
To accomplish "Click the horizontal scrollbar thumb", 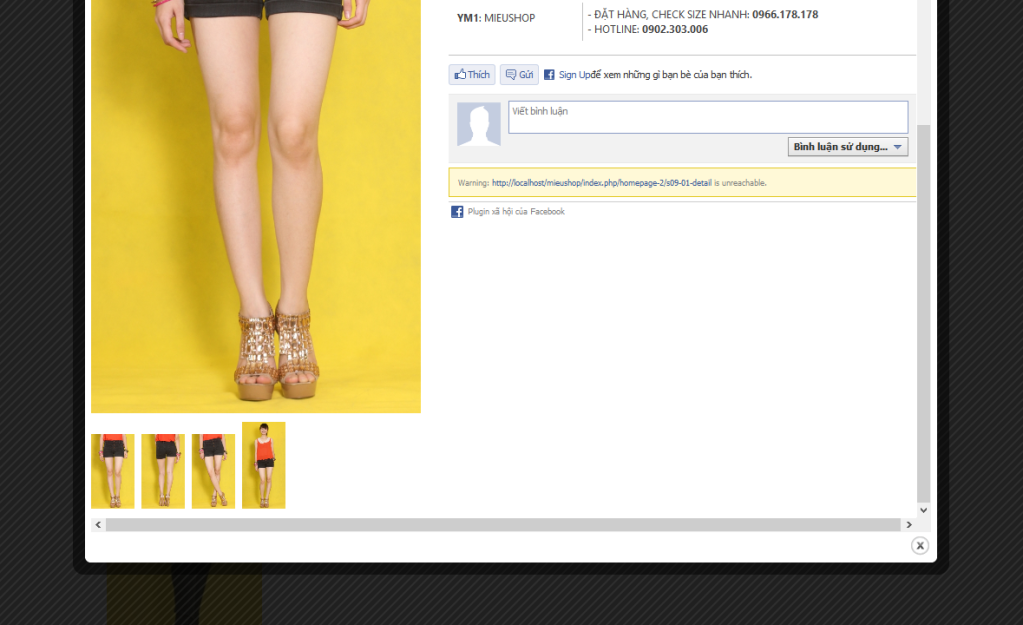I will (503, 525).
